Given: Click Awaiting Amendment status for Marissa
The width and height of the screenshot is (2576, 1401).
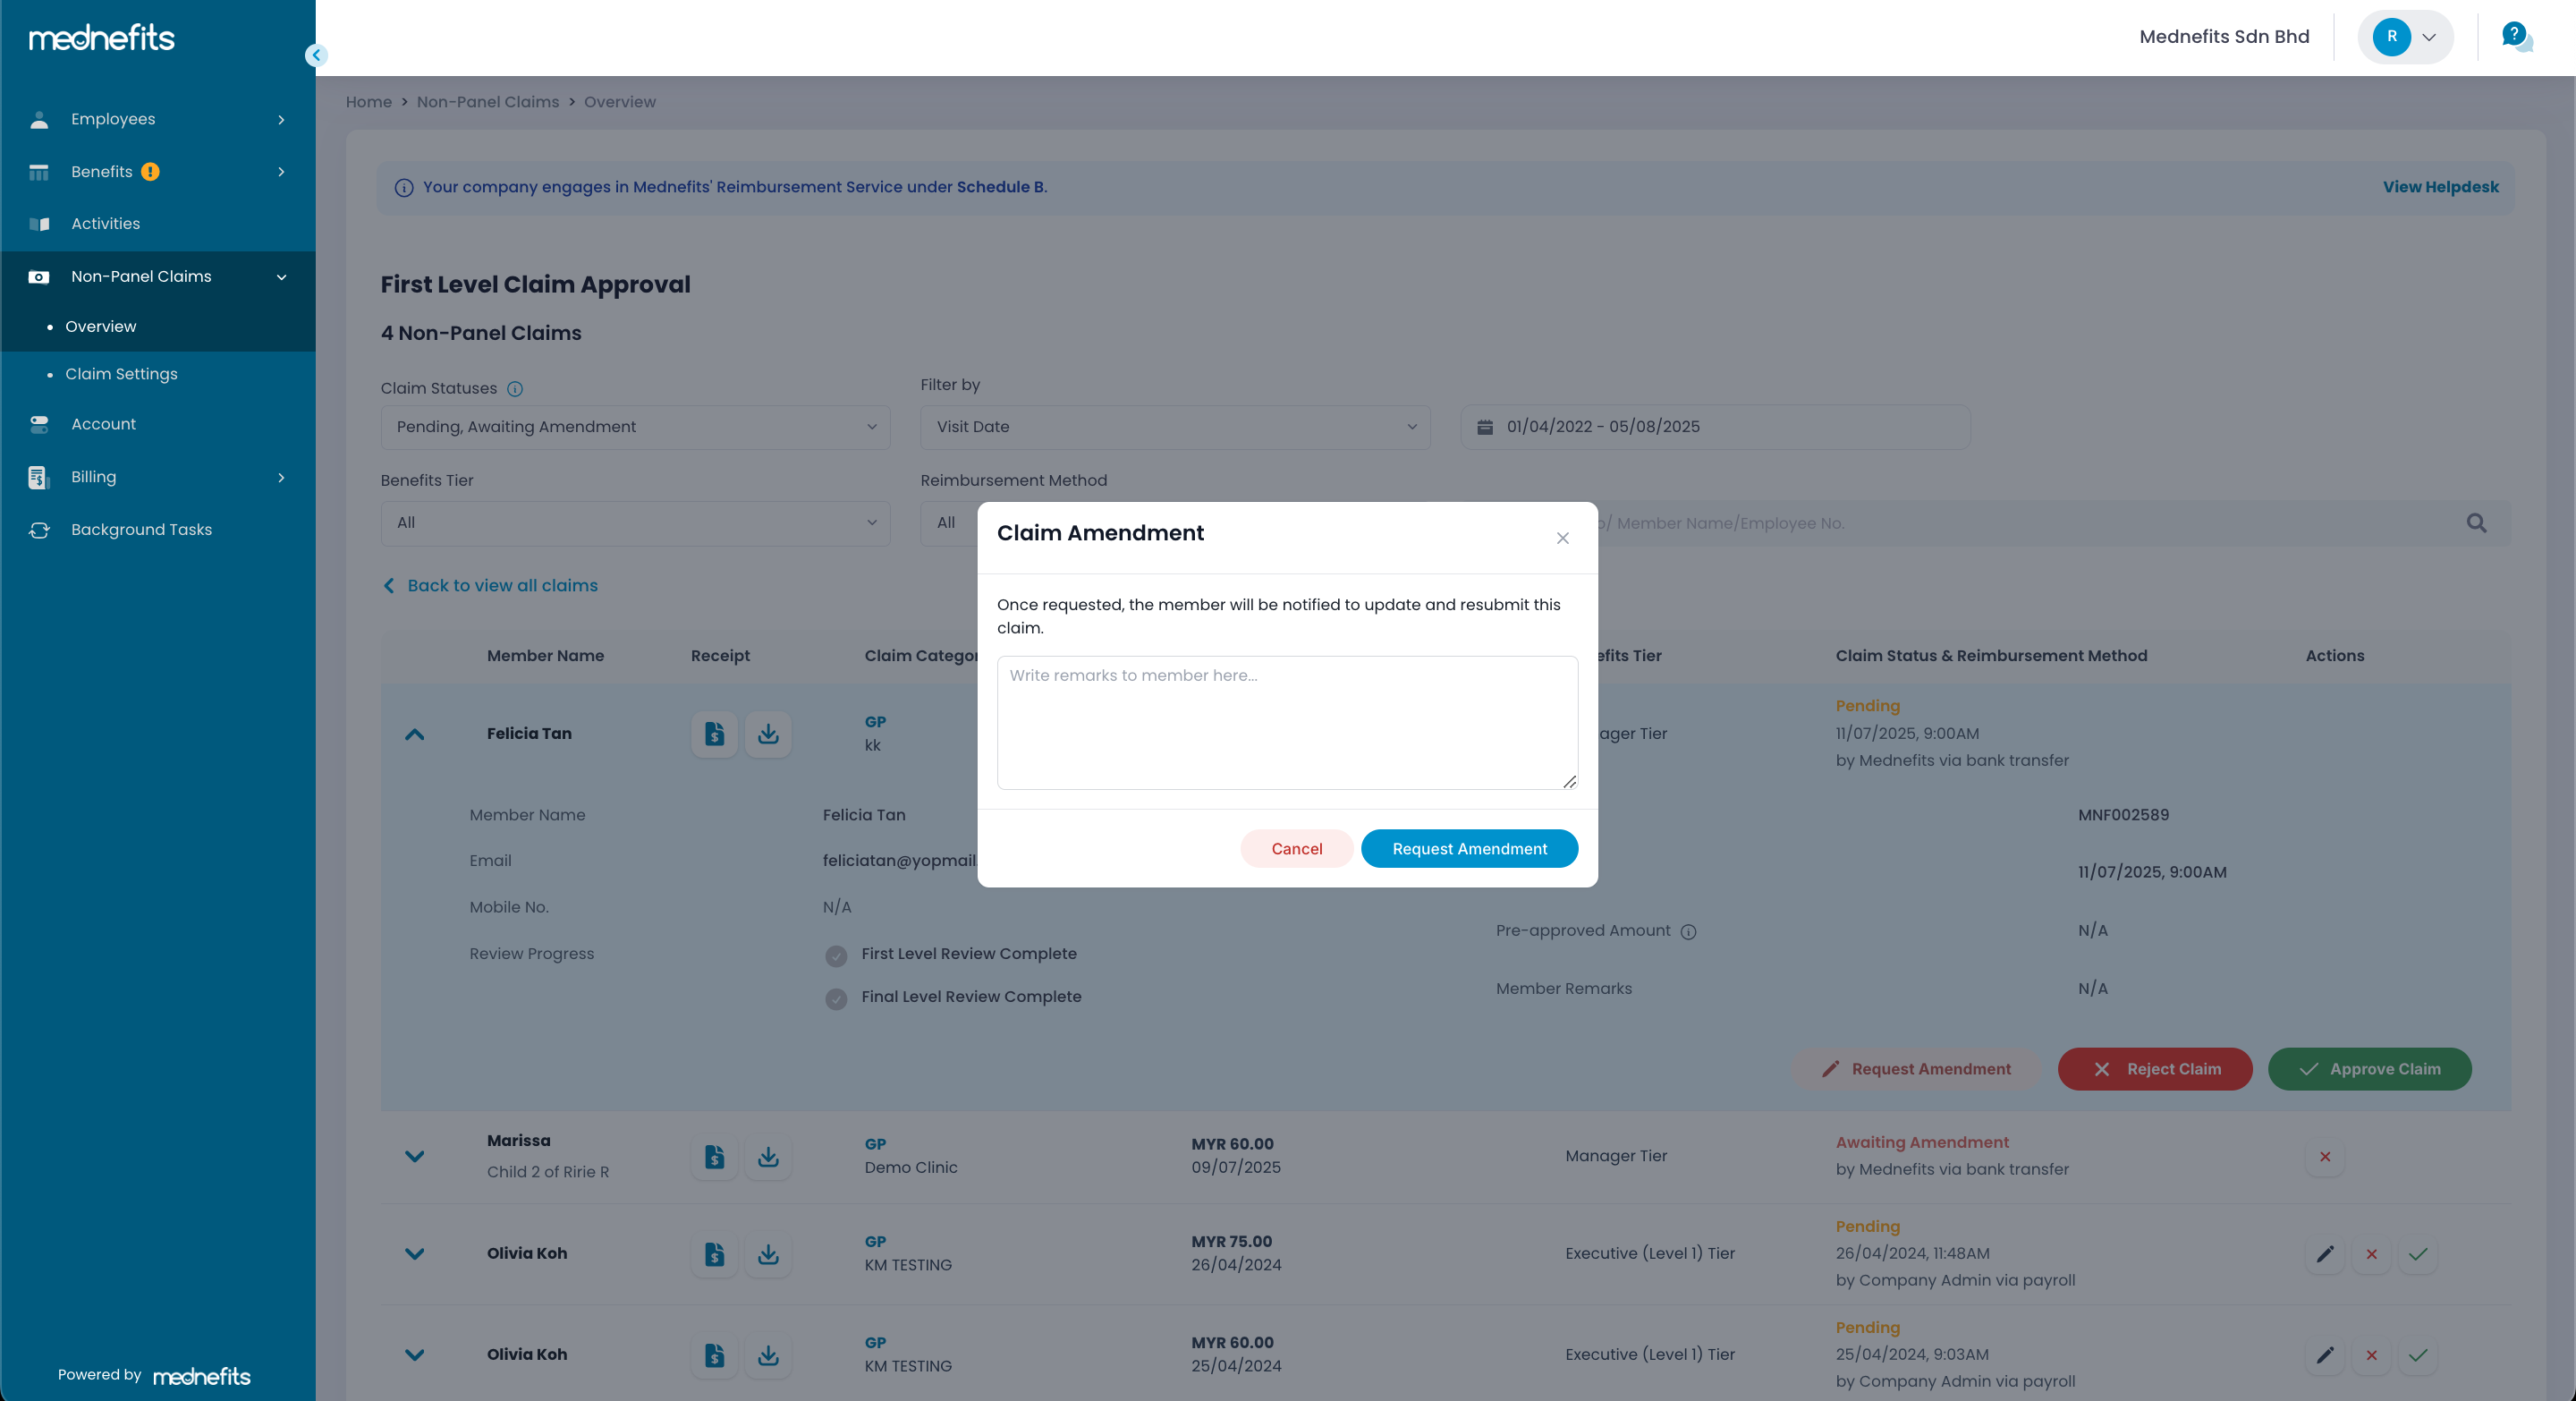Looking at the screenshot, I should click(1922, 1143).
